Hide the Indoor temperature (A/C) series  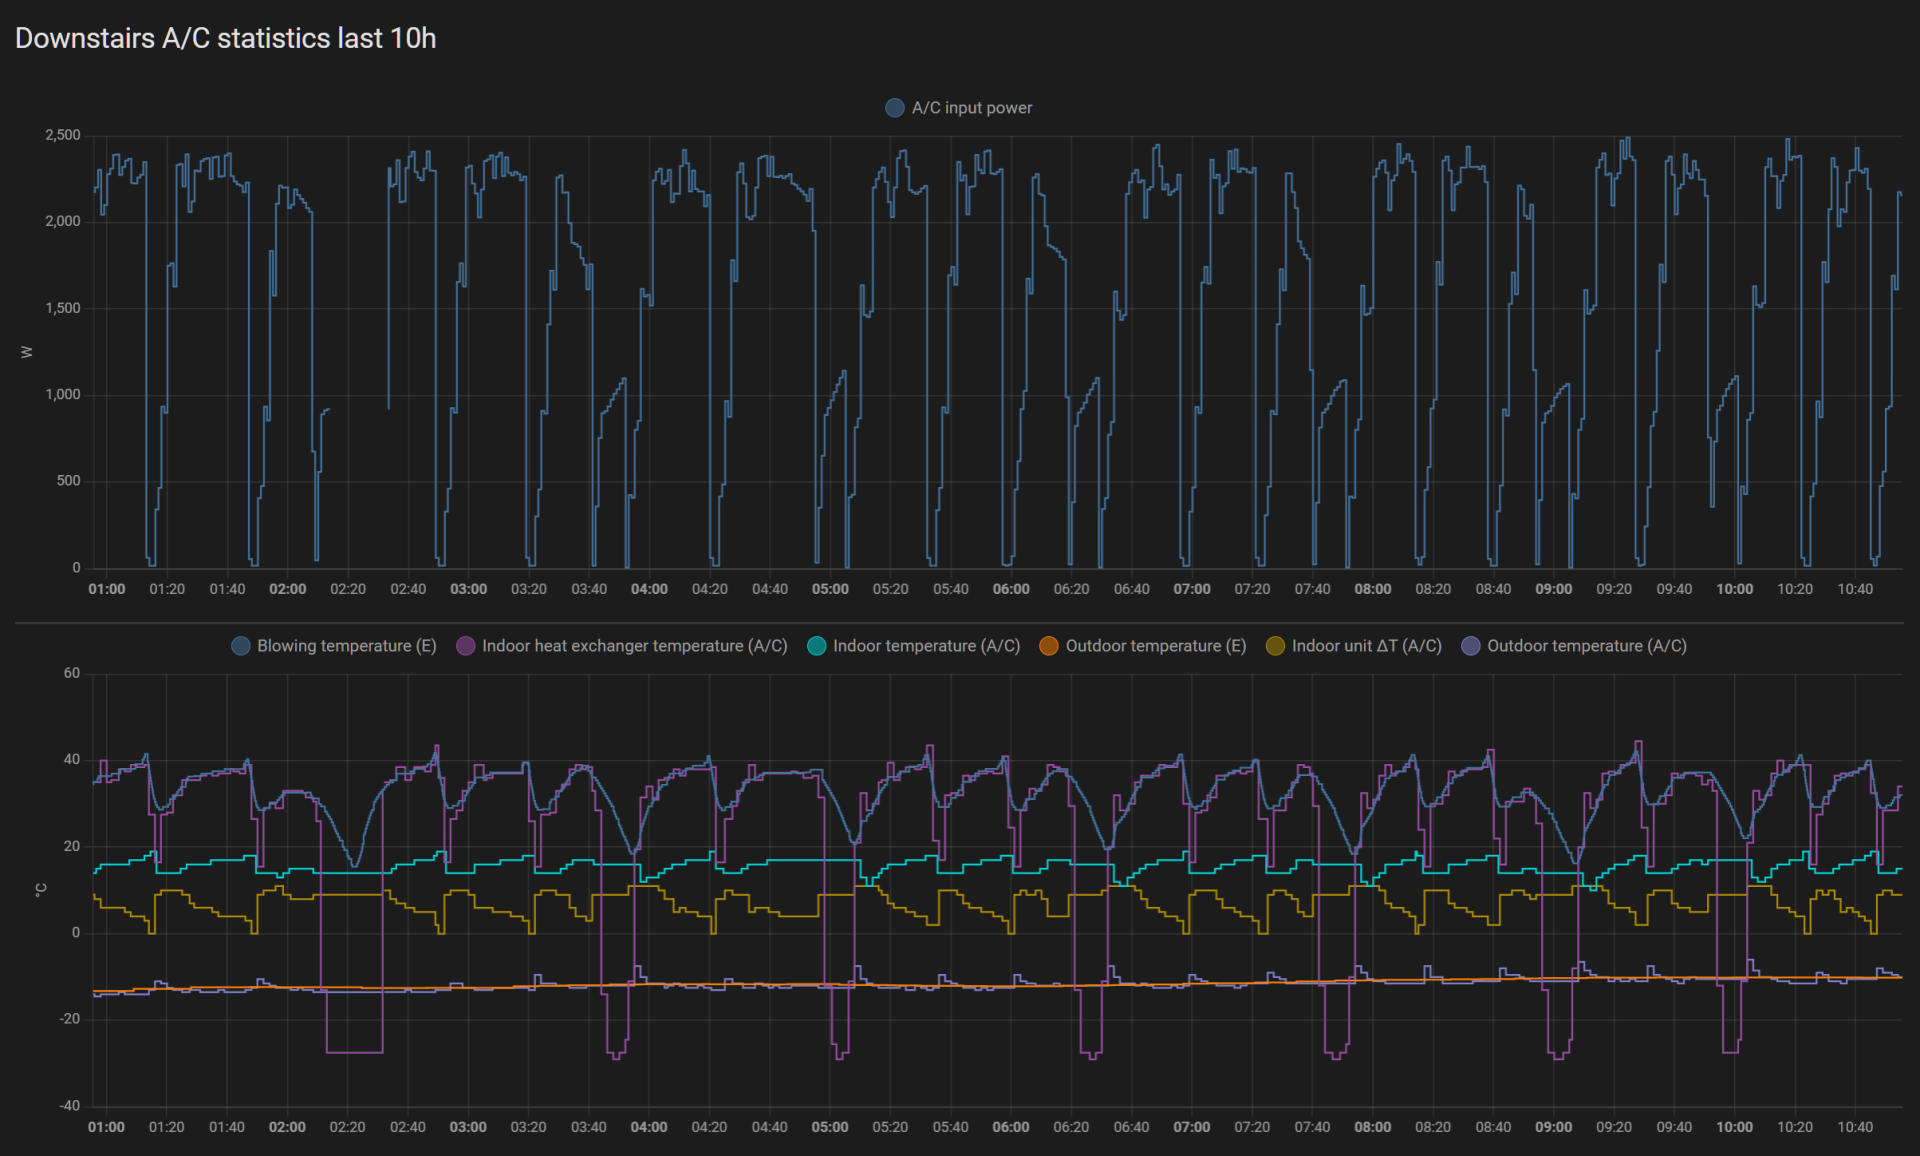click(x=926, y=646)
